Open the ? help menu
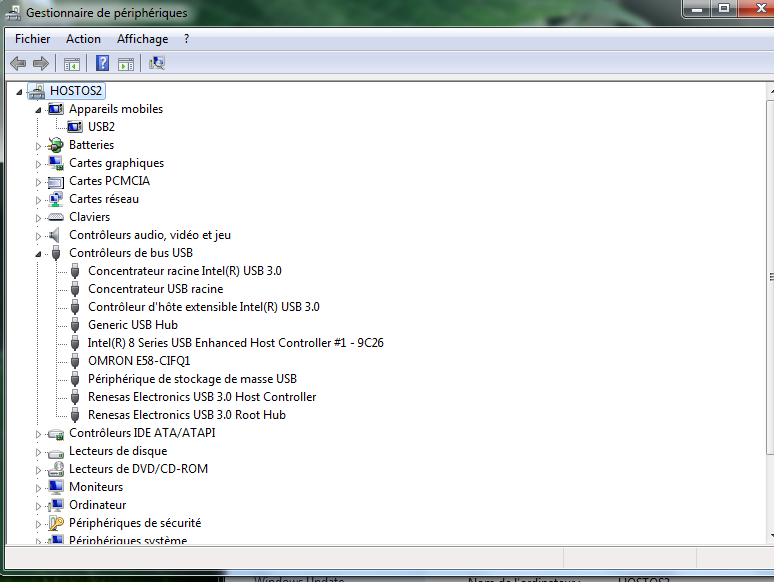 186,39
